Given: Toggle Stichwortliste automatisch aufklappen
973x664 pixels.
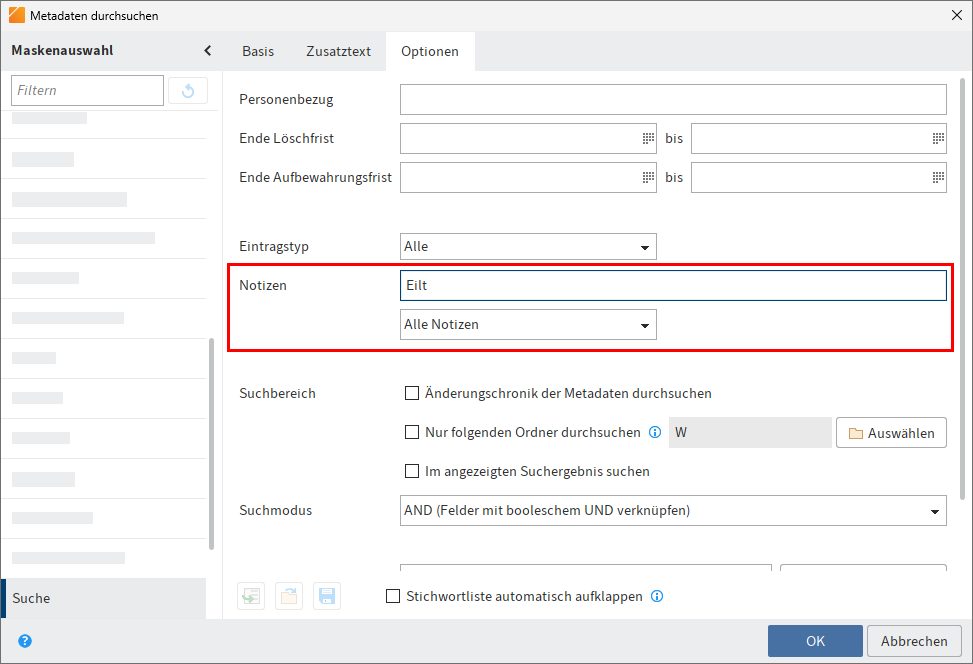Looking at the screenshot, I should click(393, 595).
